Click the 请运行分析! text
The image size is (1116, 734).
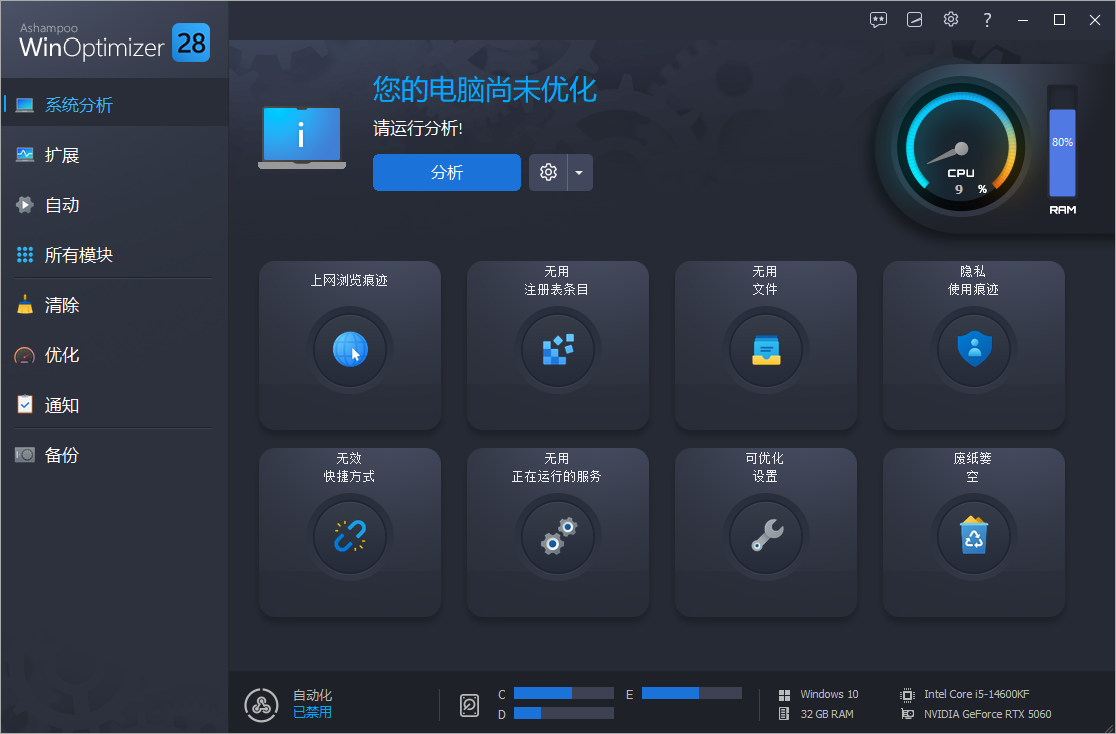pyautogui.click(x=418, y=129)
